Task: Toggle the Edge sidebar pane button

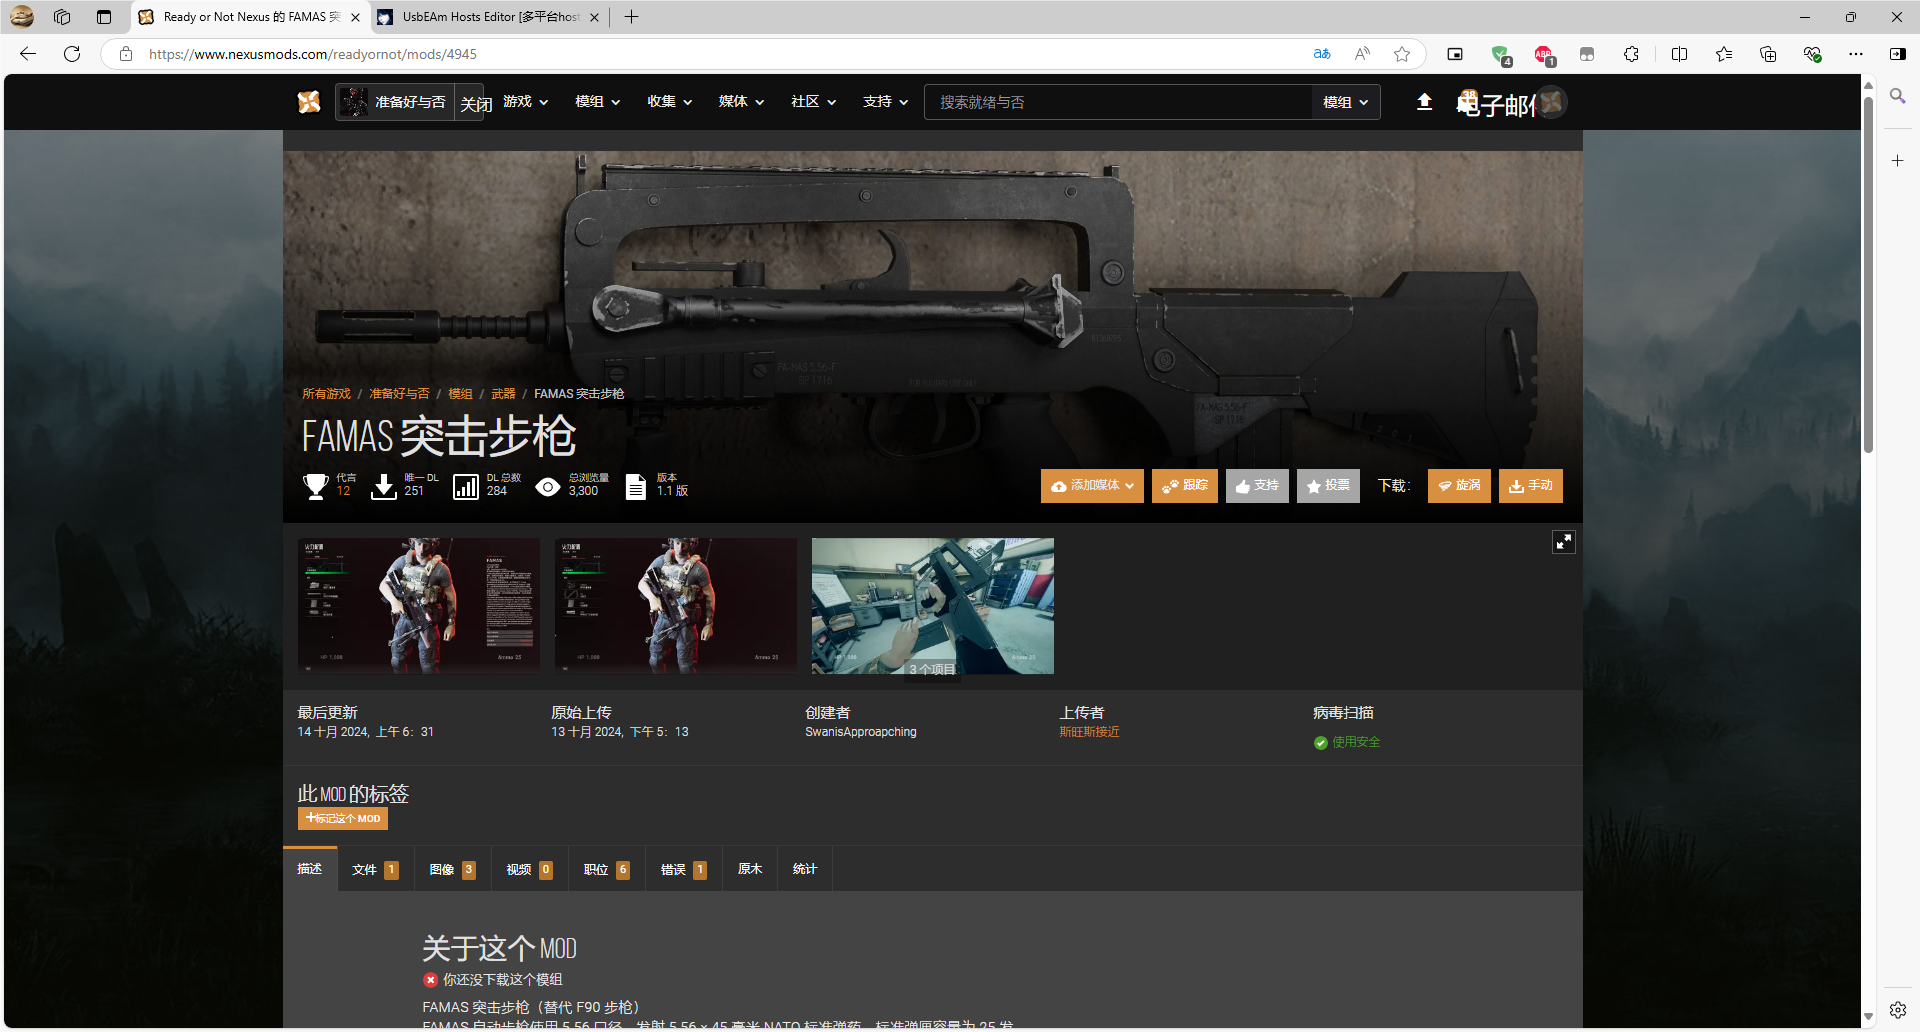Action: coord(1897,54)
